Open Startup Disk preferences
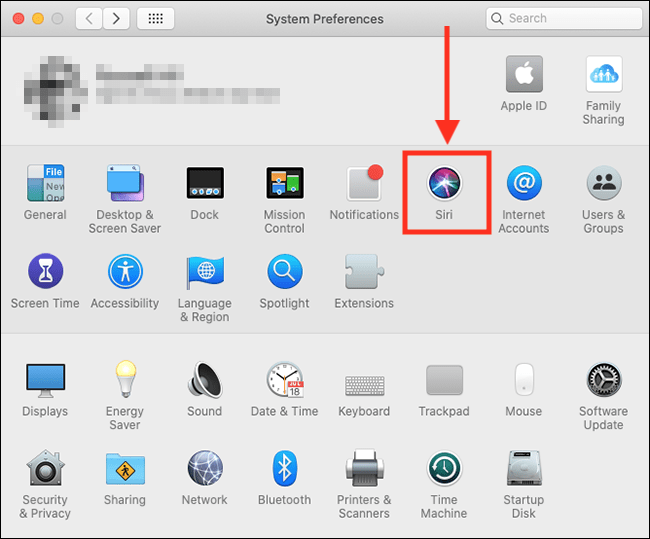This screenshot has width=650, height=539. [524, 468]
